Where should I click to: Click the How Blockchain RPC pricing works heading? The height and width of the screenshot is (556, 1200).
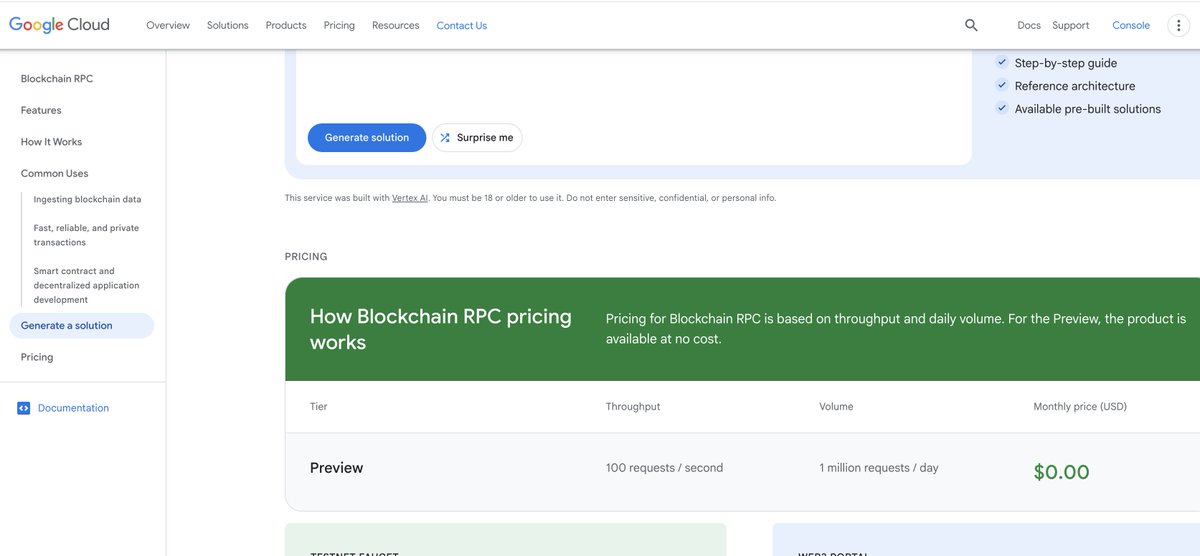coord(441,329)
